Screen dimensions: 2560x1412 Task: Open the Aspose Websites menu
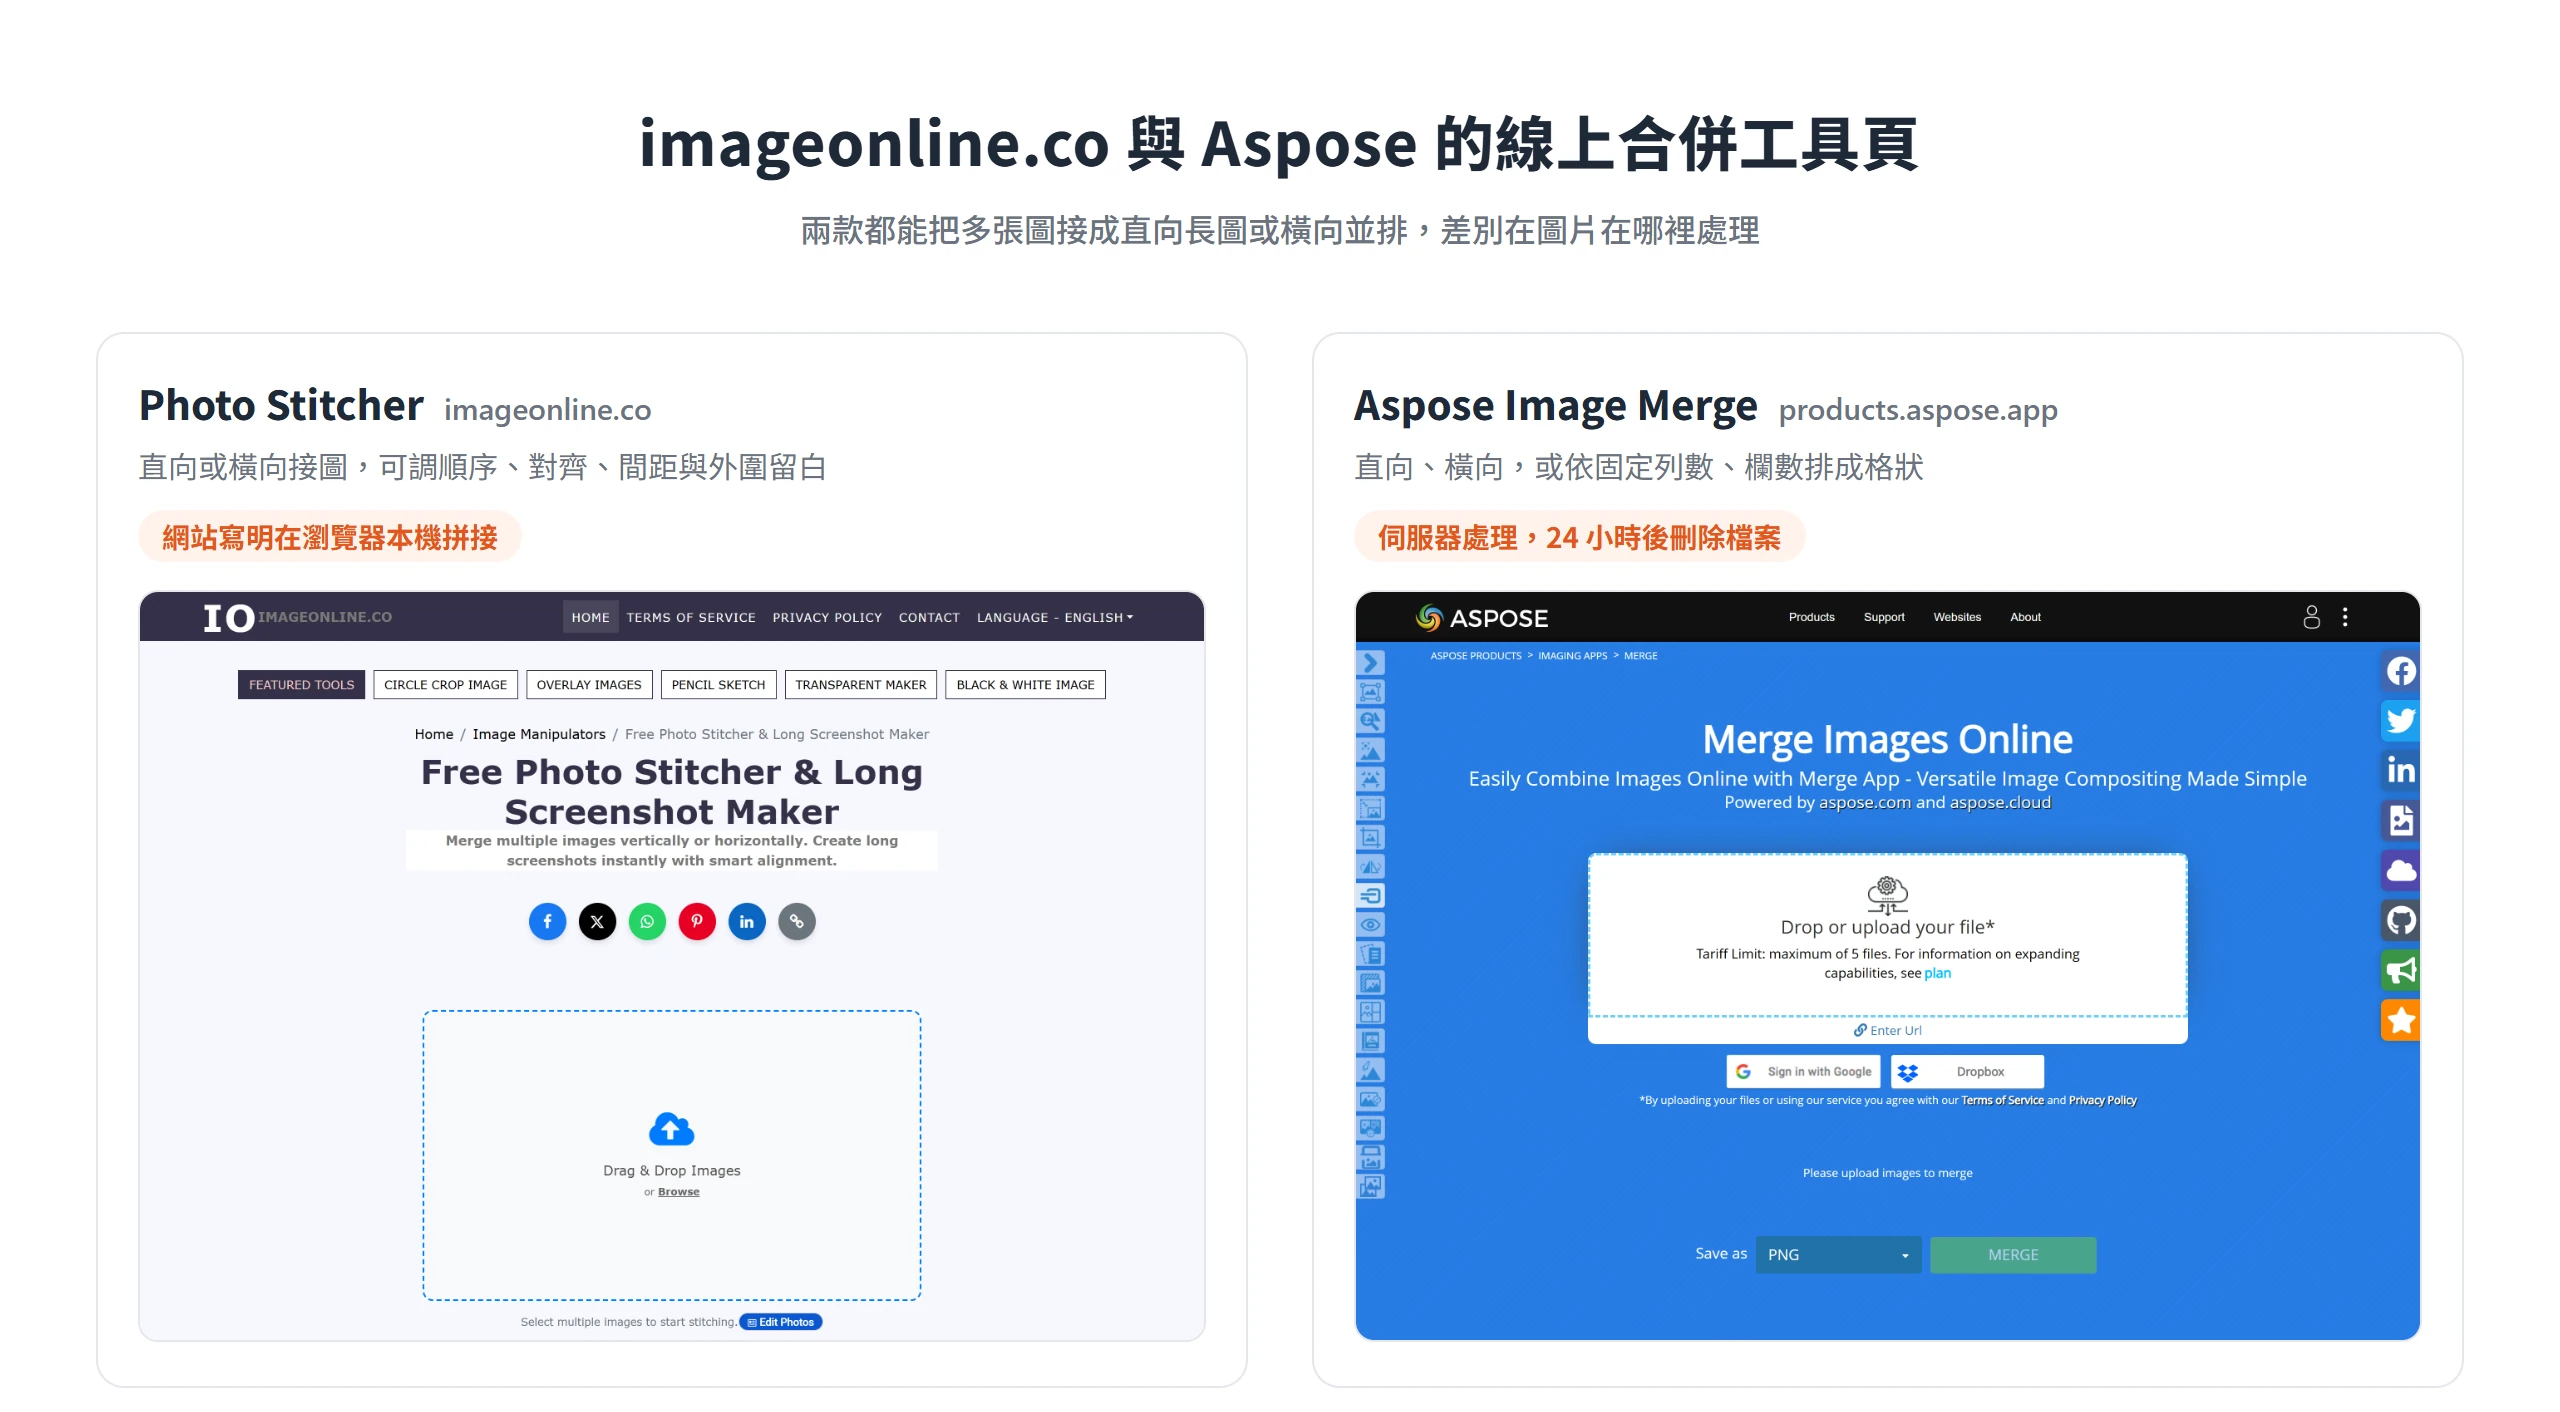click(x=1957, y=617)
